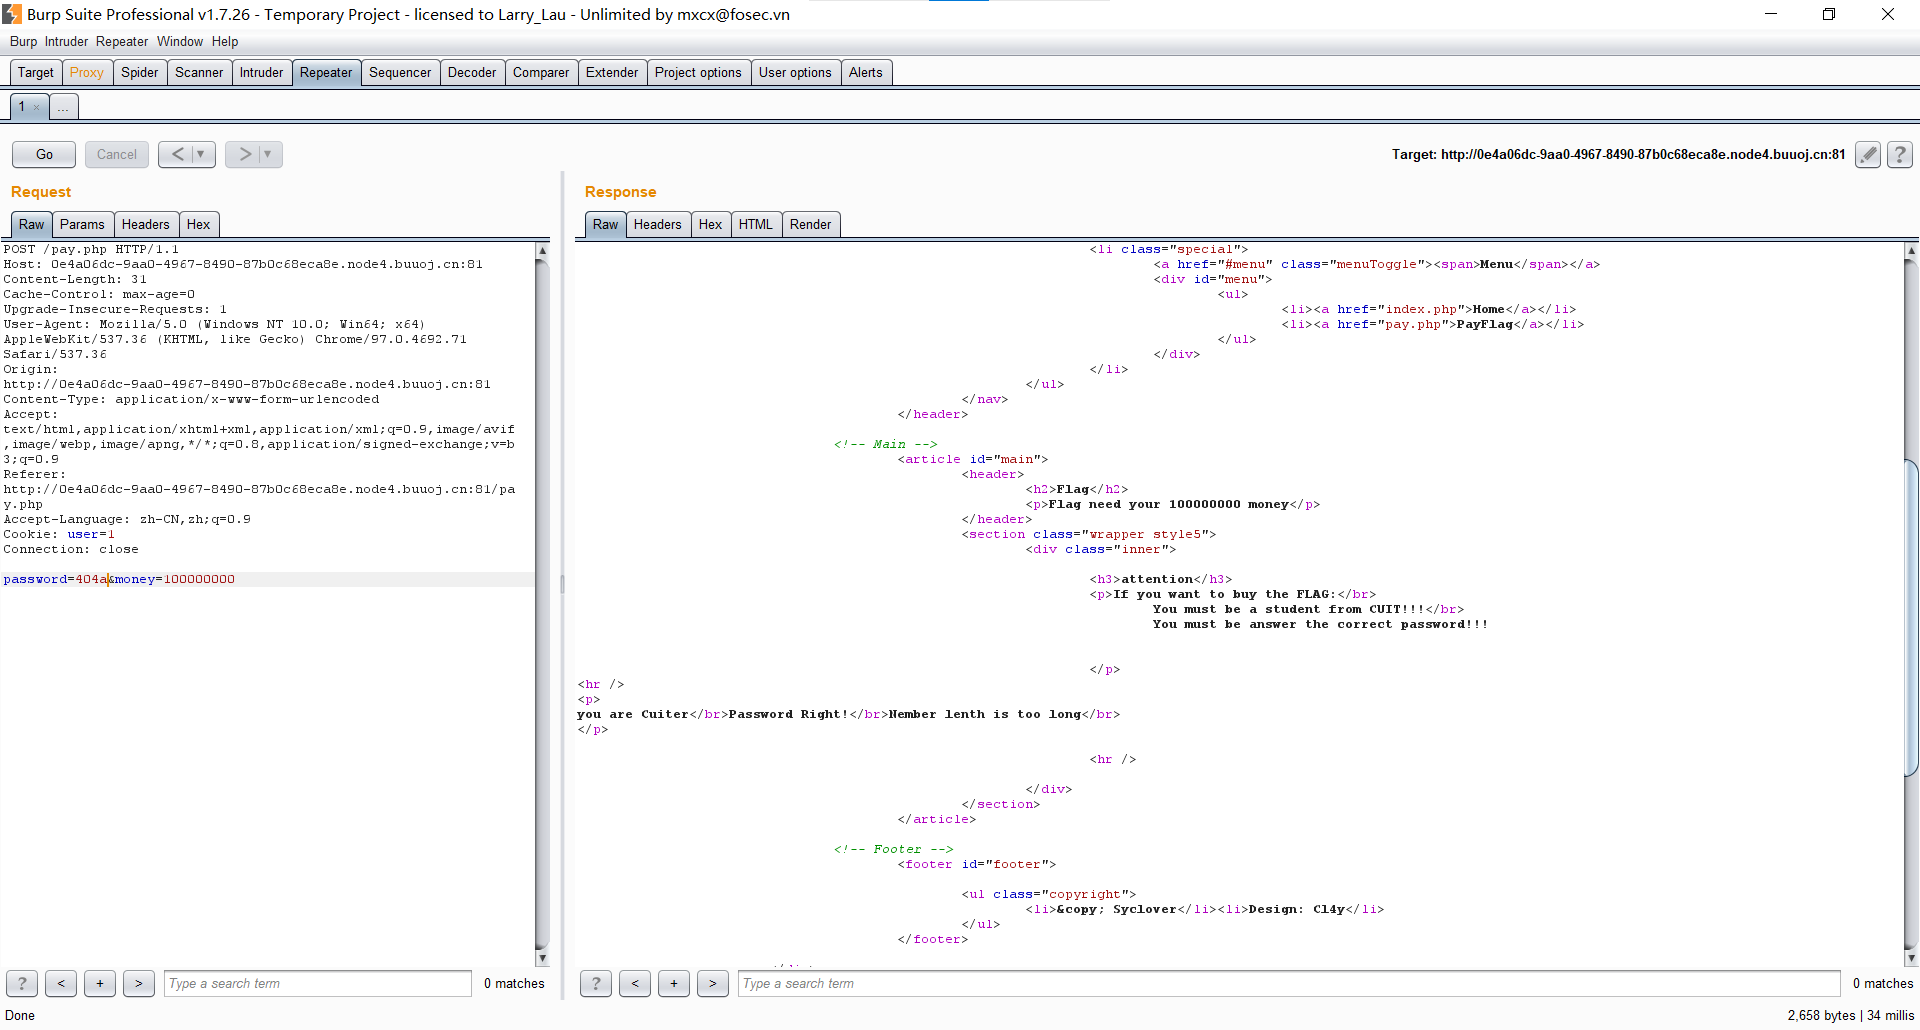The image size is (1920, 1030).
Task: Add new Repeater tab with ellipsis tab
Action: click(63, 107)
